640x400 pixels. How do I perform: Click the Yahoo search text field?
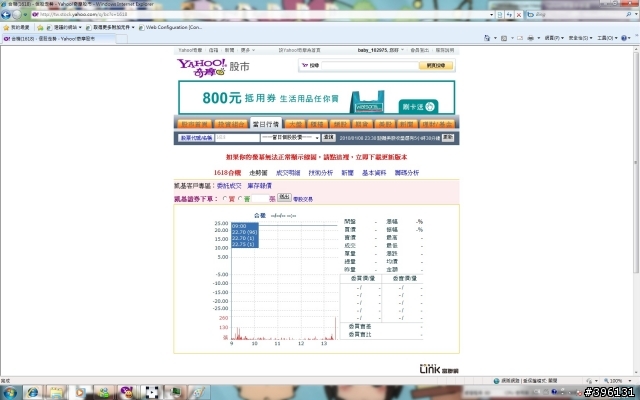pyautogui.click(x=369, y=65)
